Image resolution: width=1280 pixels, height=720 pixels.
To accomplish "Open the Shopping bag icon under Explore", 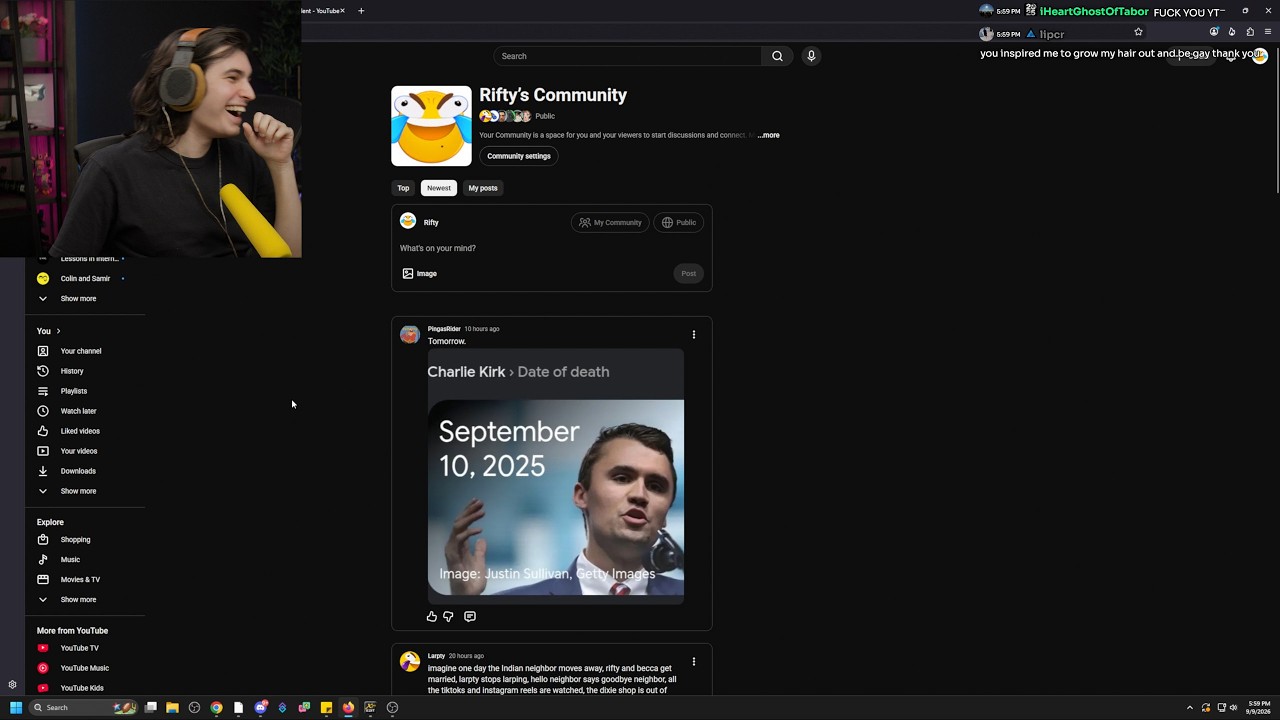I will click(x=43, y=540).
